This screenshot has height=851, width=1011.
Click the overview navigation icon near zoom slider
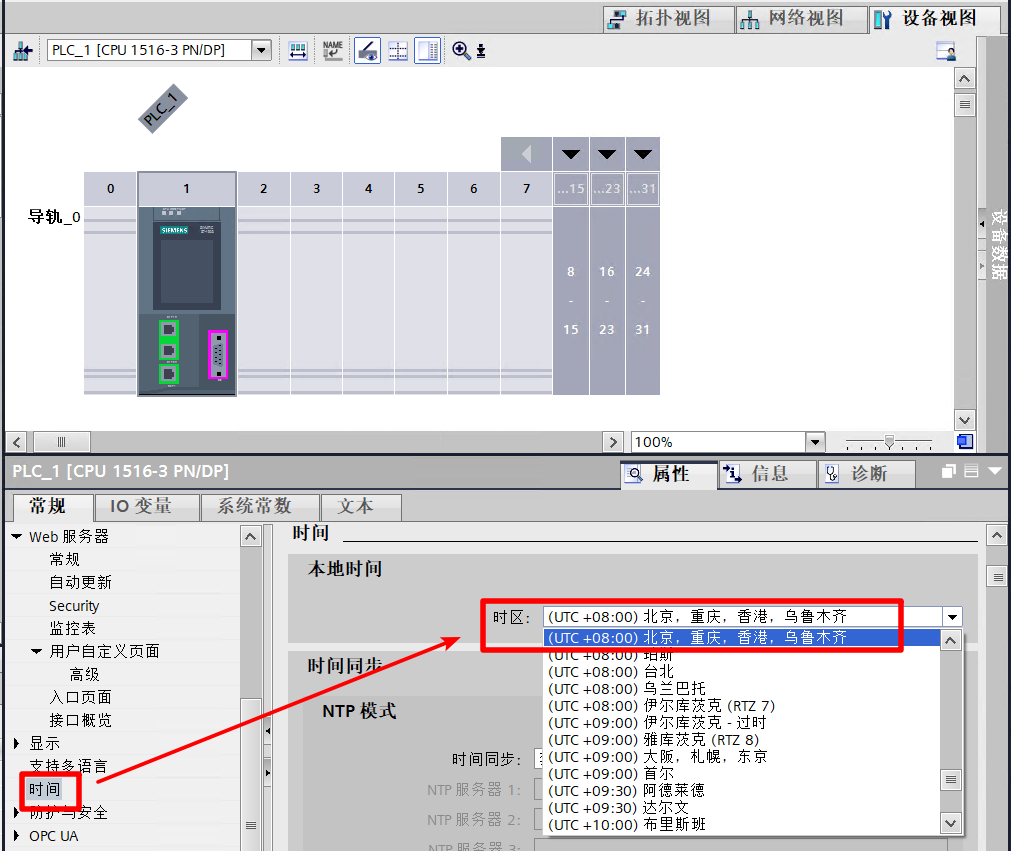coord(965,442)
